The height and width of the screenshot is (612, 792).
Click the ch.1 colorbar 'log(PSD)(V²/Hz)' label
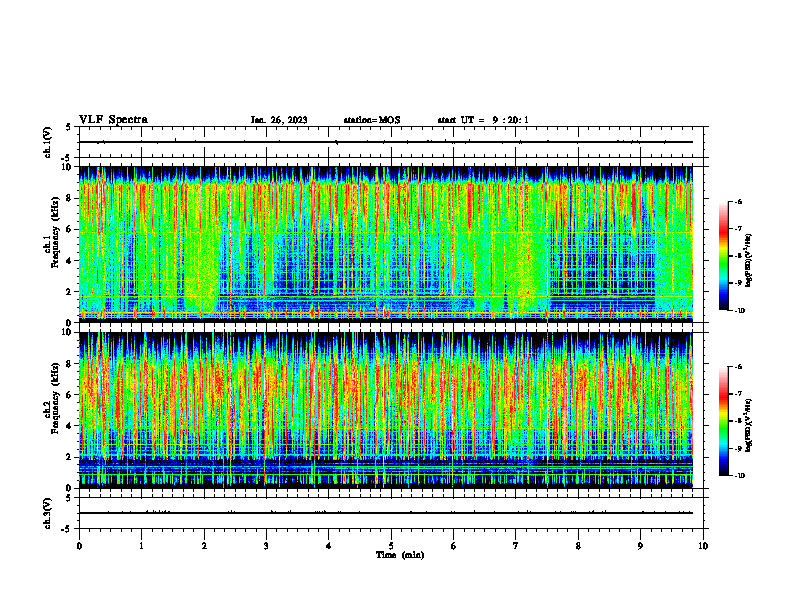point(749,260)
